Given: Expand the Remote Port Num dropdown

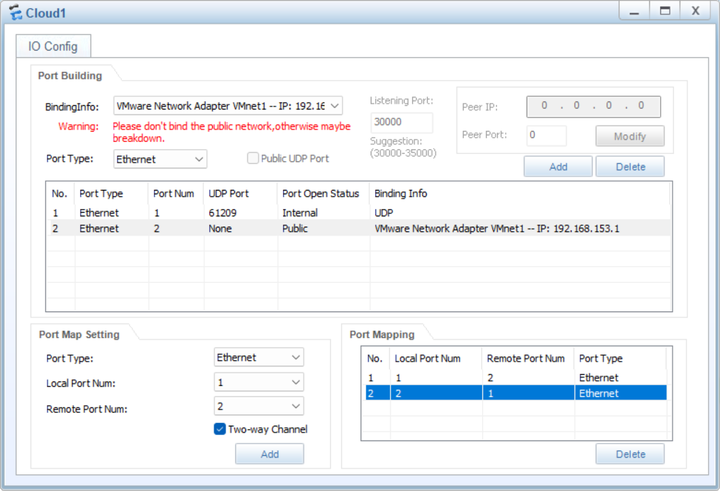Looking at the screenshot, I should [295, 406].
